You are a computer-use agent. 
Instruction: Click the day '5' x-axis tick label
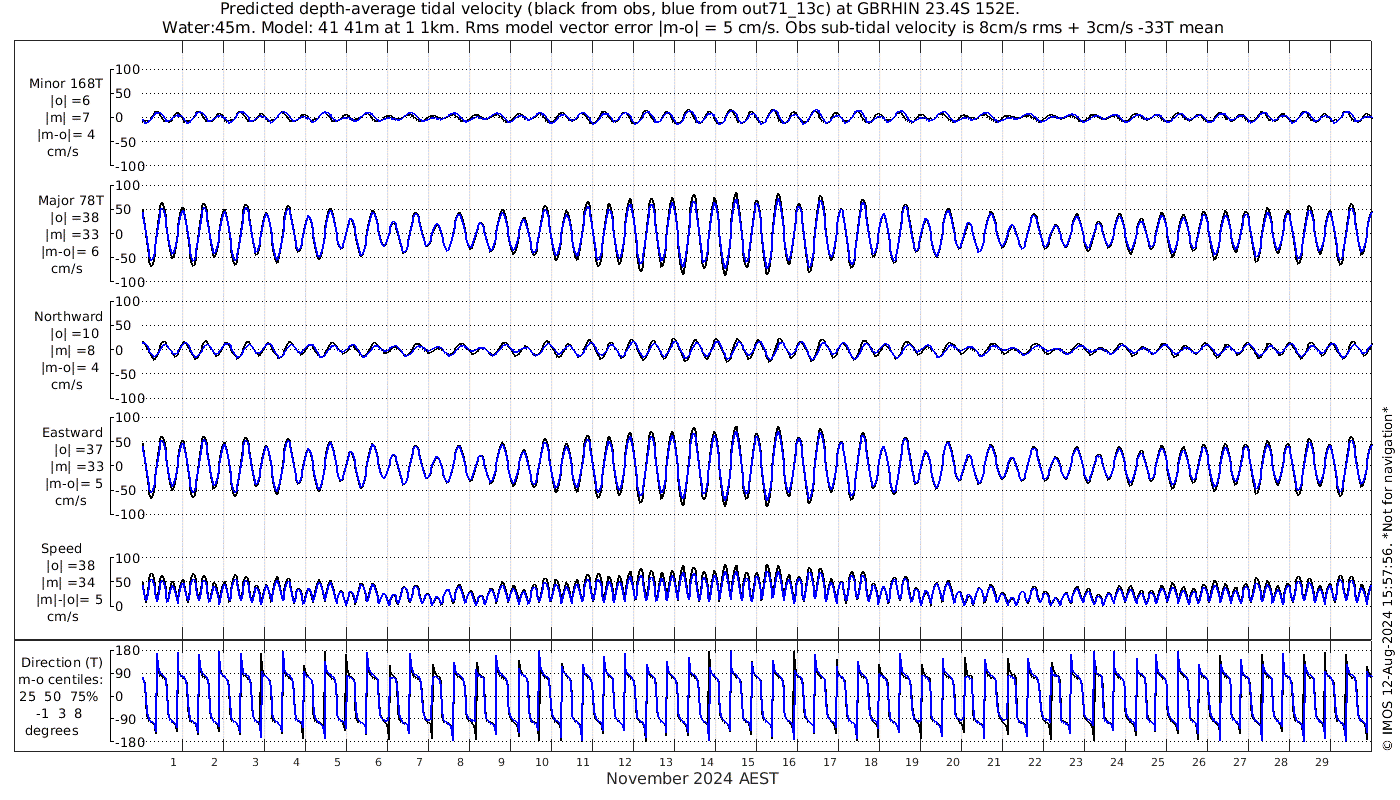coord(337,762)
